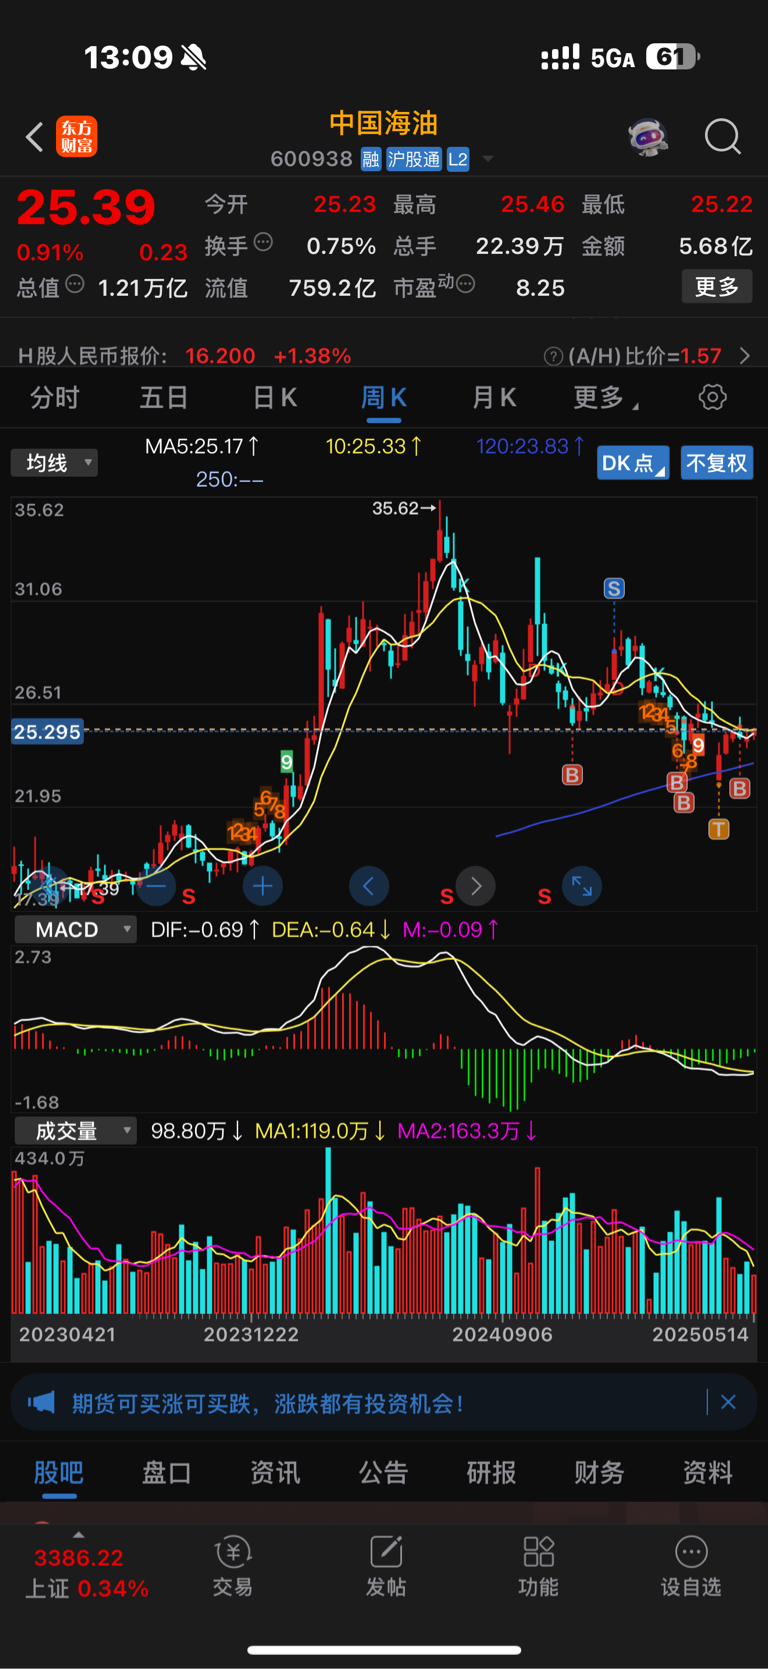Switch to 月K chart tab
The image size is (768, 1669).
493,398
